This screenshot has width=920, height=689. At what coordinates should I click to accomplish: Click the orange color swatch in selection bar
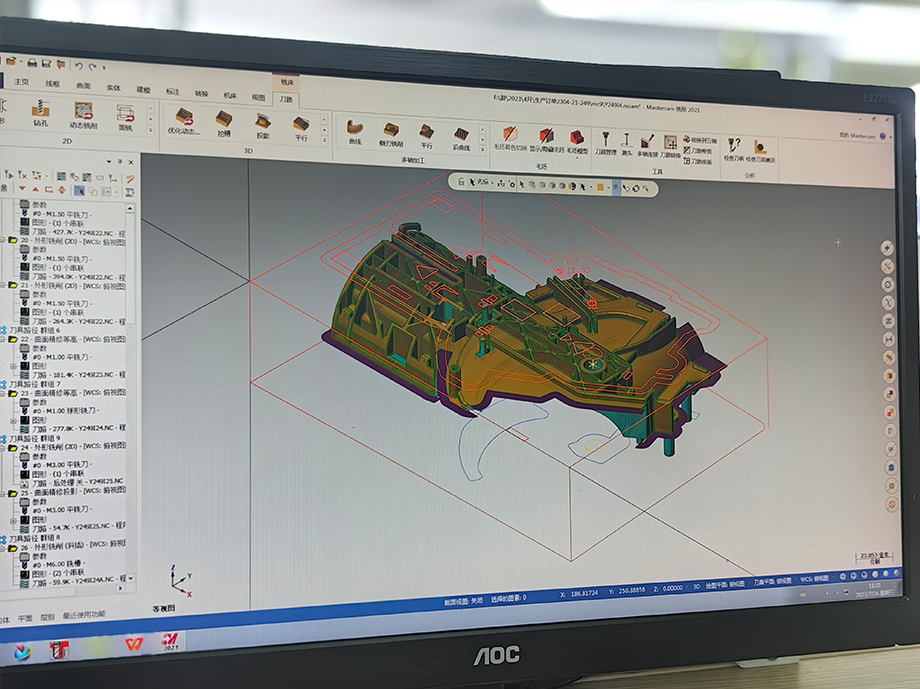pyautogui.click(x=600, y=187)
